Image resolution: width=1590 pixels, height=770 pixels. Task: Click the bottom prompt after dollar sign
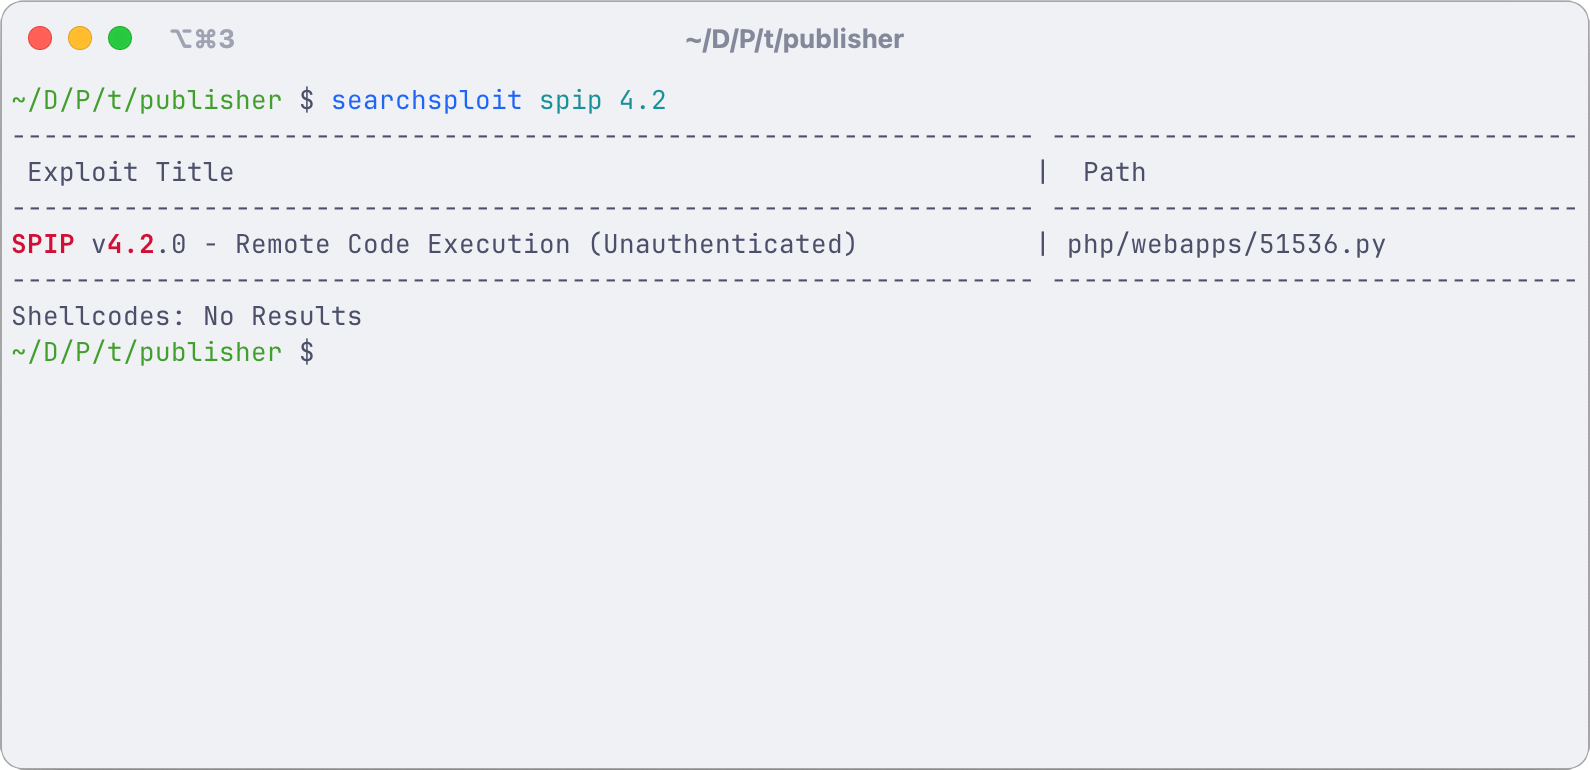330,352
